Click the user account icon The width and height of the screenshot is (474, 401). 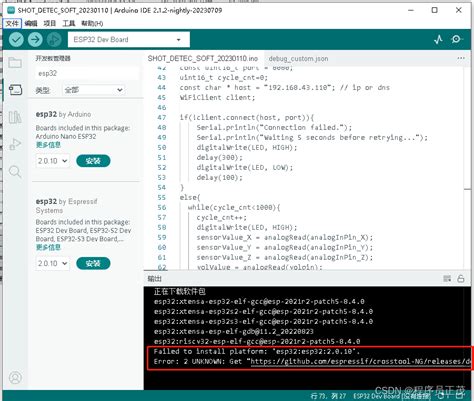click(15, 377)
